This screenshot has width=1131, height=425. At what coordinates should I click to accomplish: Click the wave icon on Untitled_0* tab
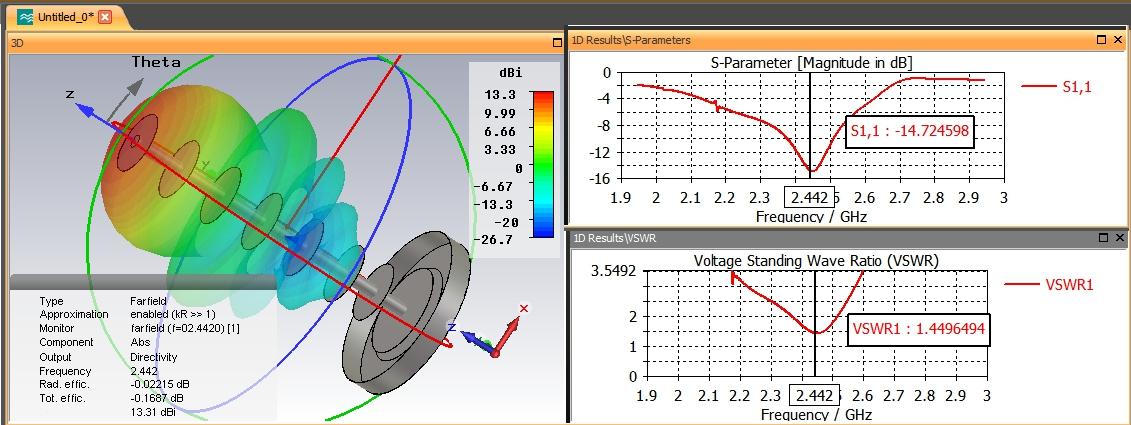click(25, 17)
